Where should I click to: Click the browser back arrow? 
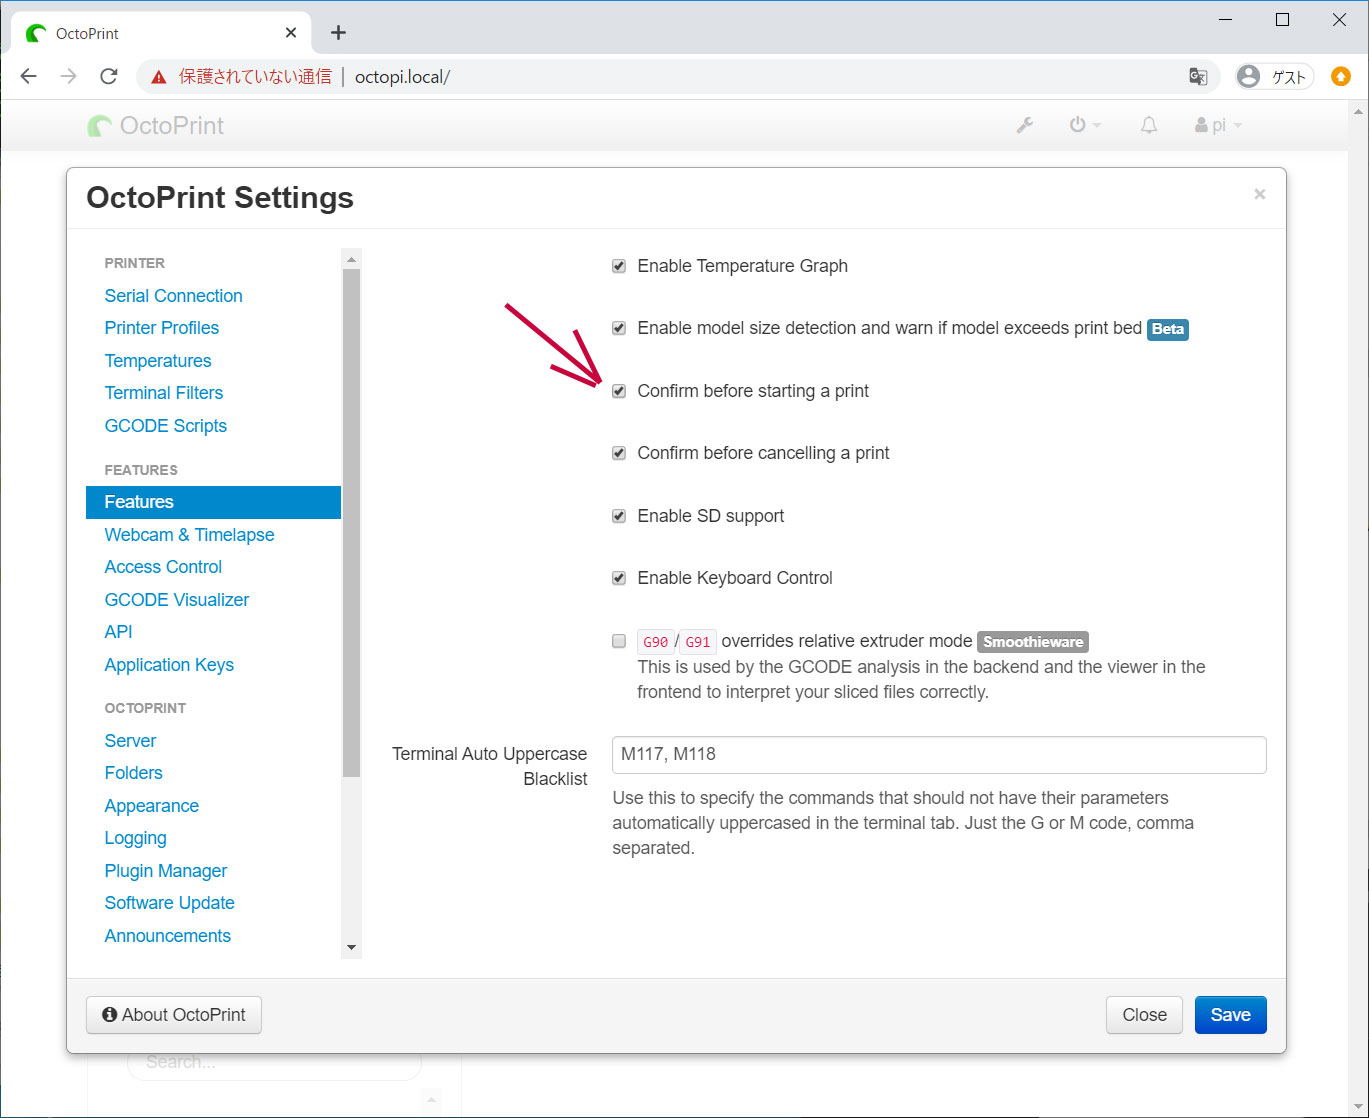[x=29, y=77]
